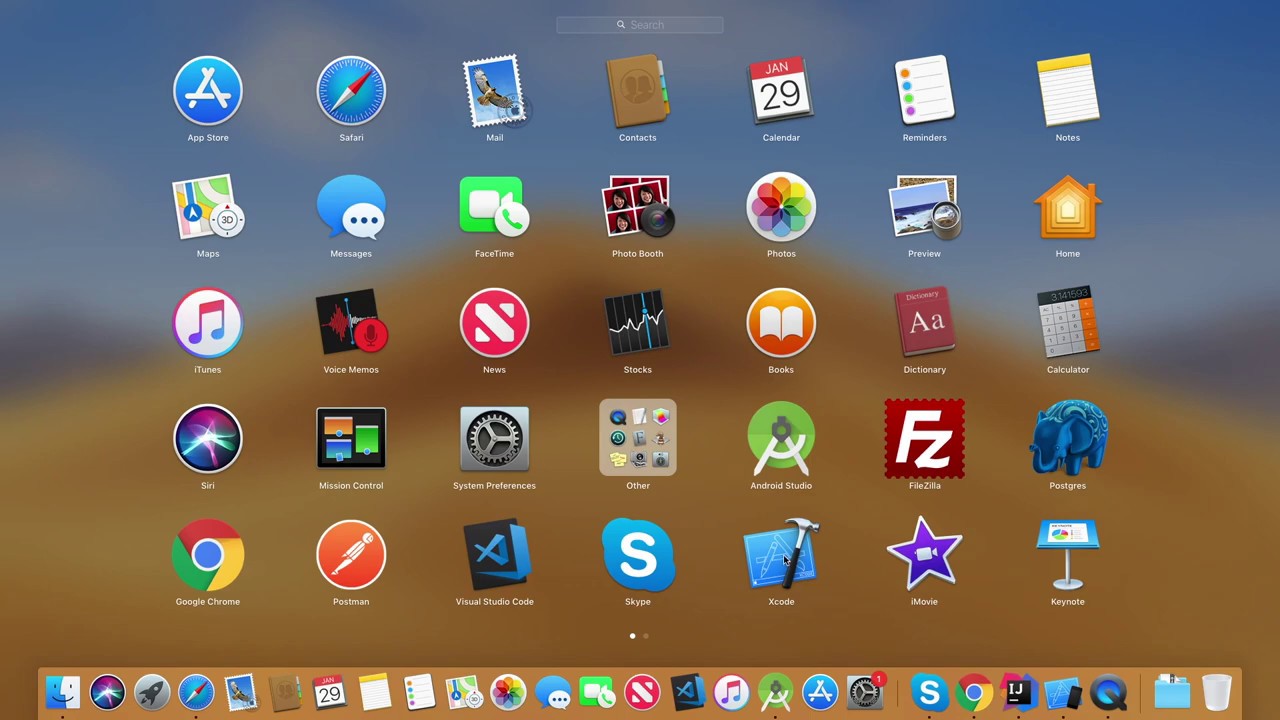The image size is (1280, 720).
Task: Switch to second Launchpad page dot
Action: pos(646,636)
